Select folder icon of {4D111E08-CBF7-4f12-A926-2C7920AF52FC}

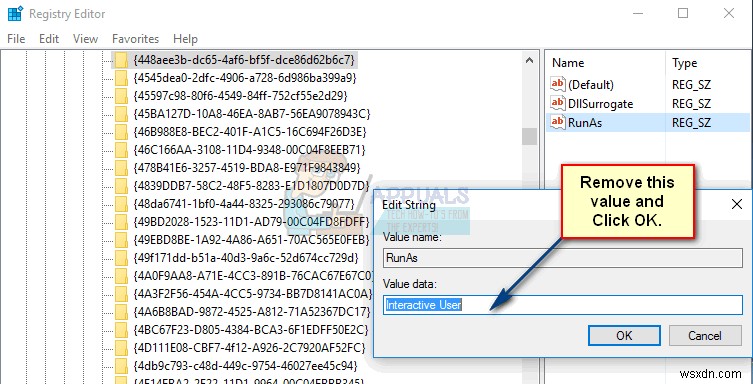coord(121,347)
